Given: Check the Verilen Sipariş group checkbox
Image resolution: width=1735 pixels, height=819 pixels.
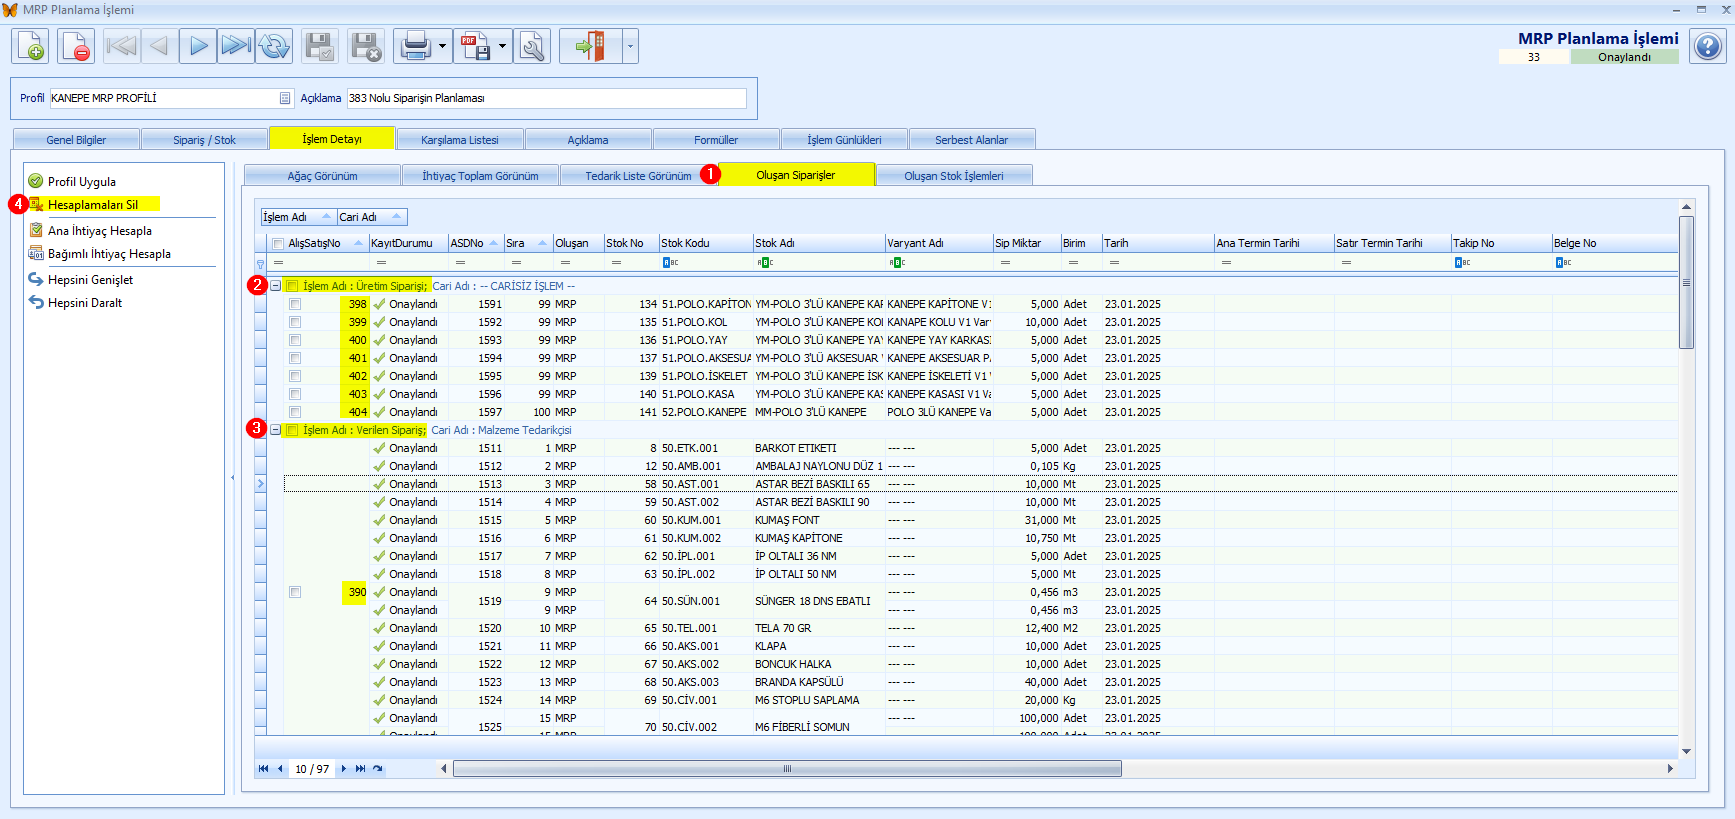Looking at the screenshot, I should tap(292, 430).
